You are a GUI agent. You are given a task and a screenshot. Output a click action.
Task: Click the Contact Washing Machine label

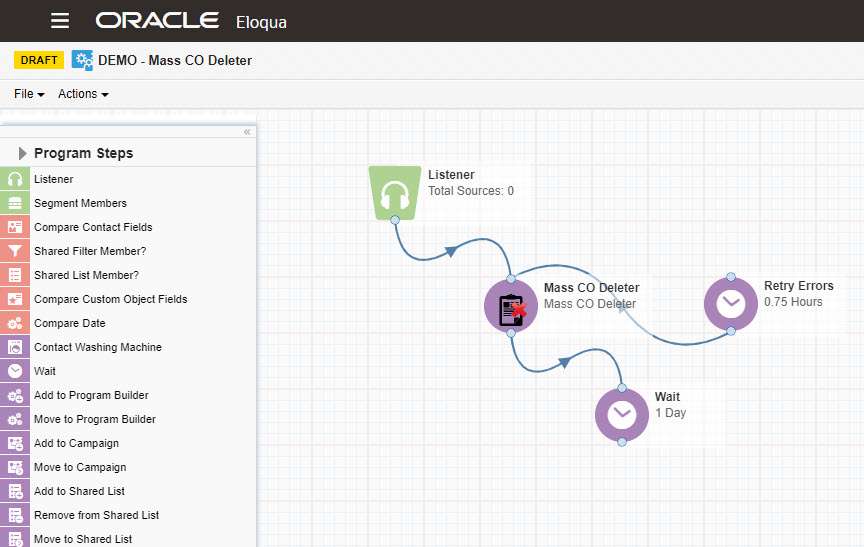(98, 347)
